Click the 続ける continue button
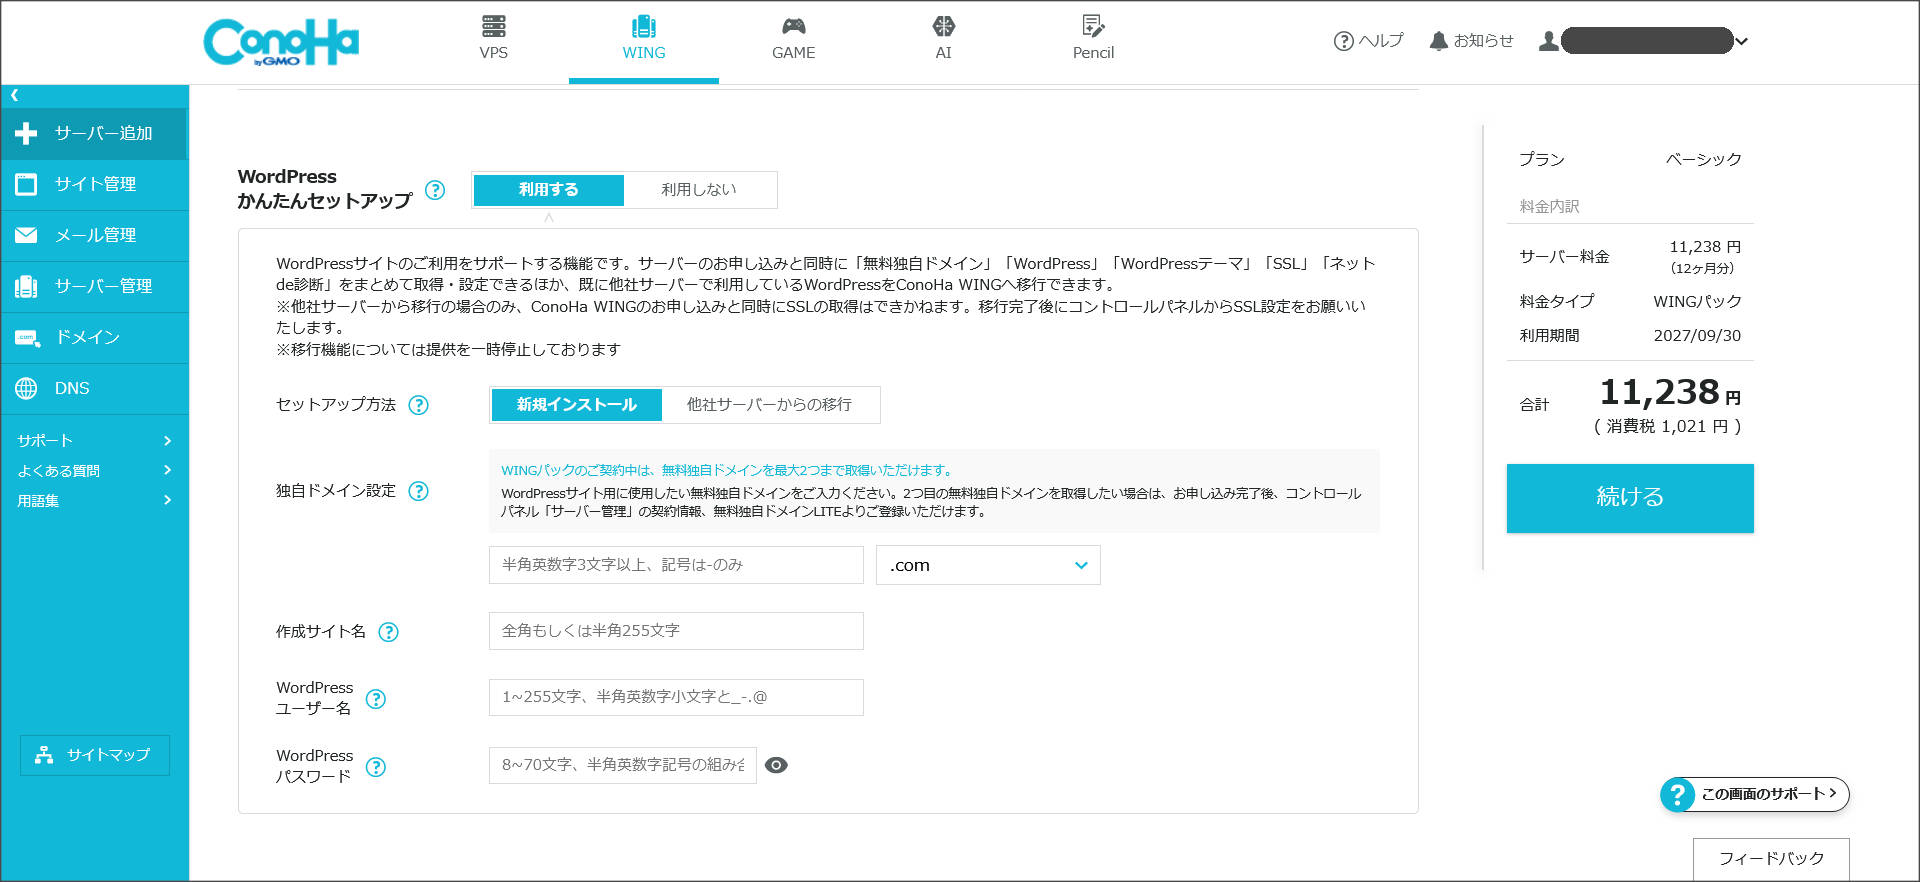This screenshot has height=882, width=1920. point(1630,498)
